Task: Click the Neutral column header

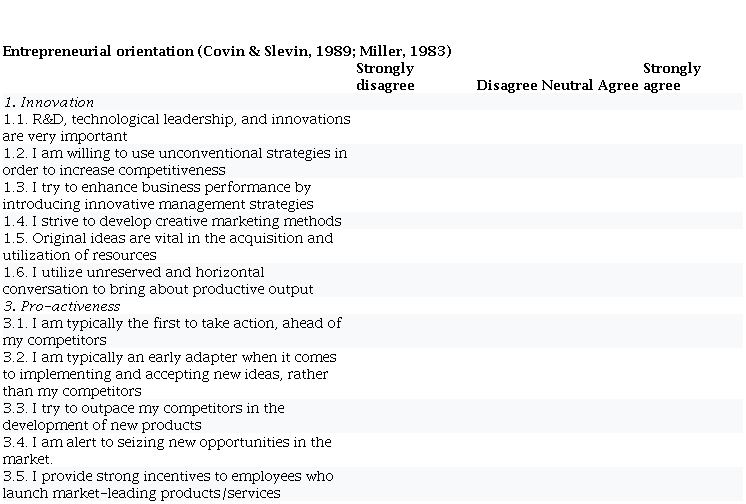Action: (x=567, y=86)
